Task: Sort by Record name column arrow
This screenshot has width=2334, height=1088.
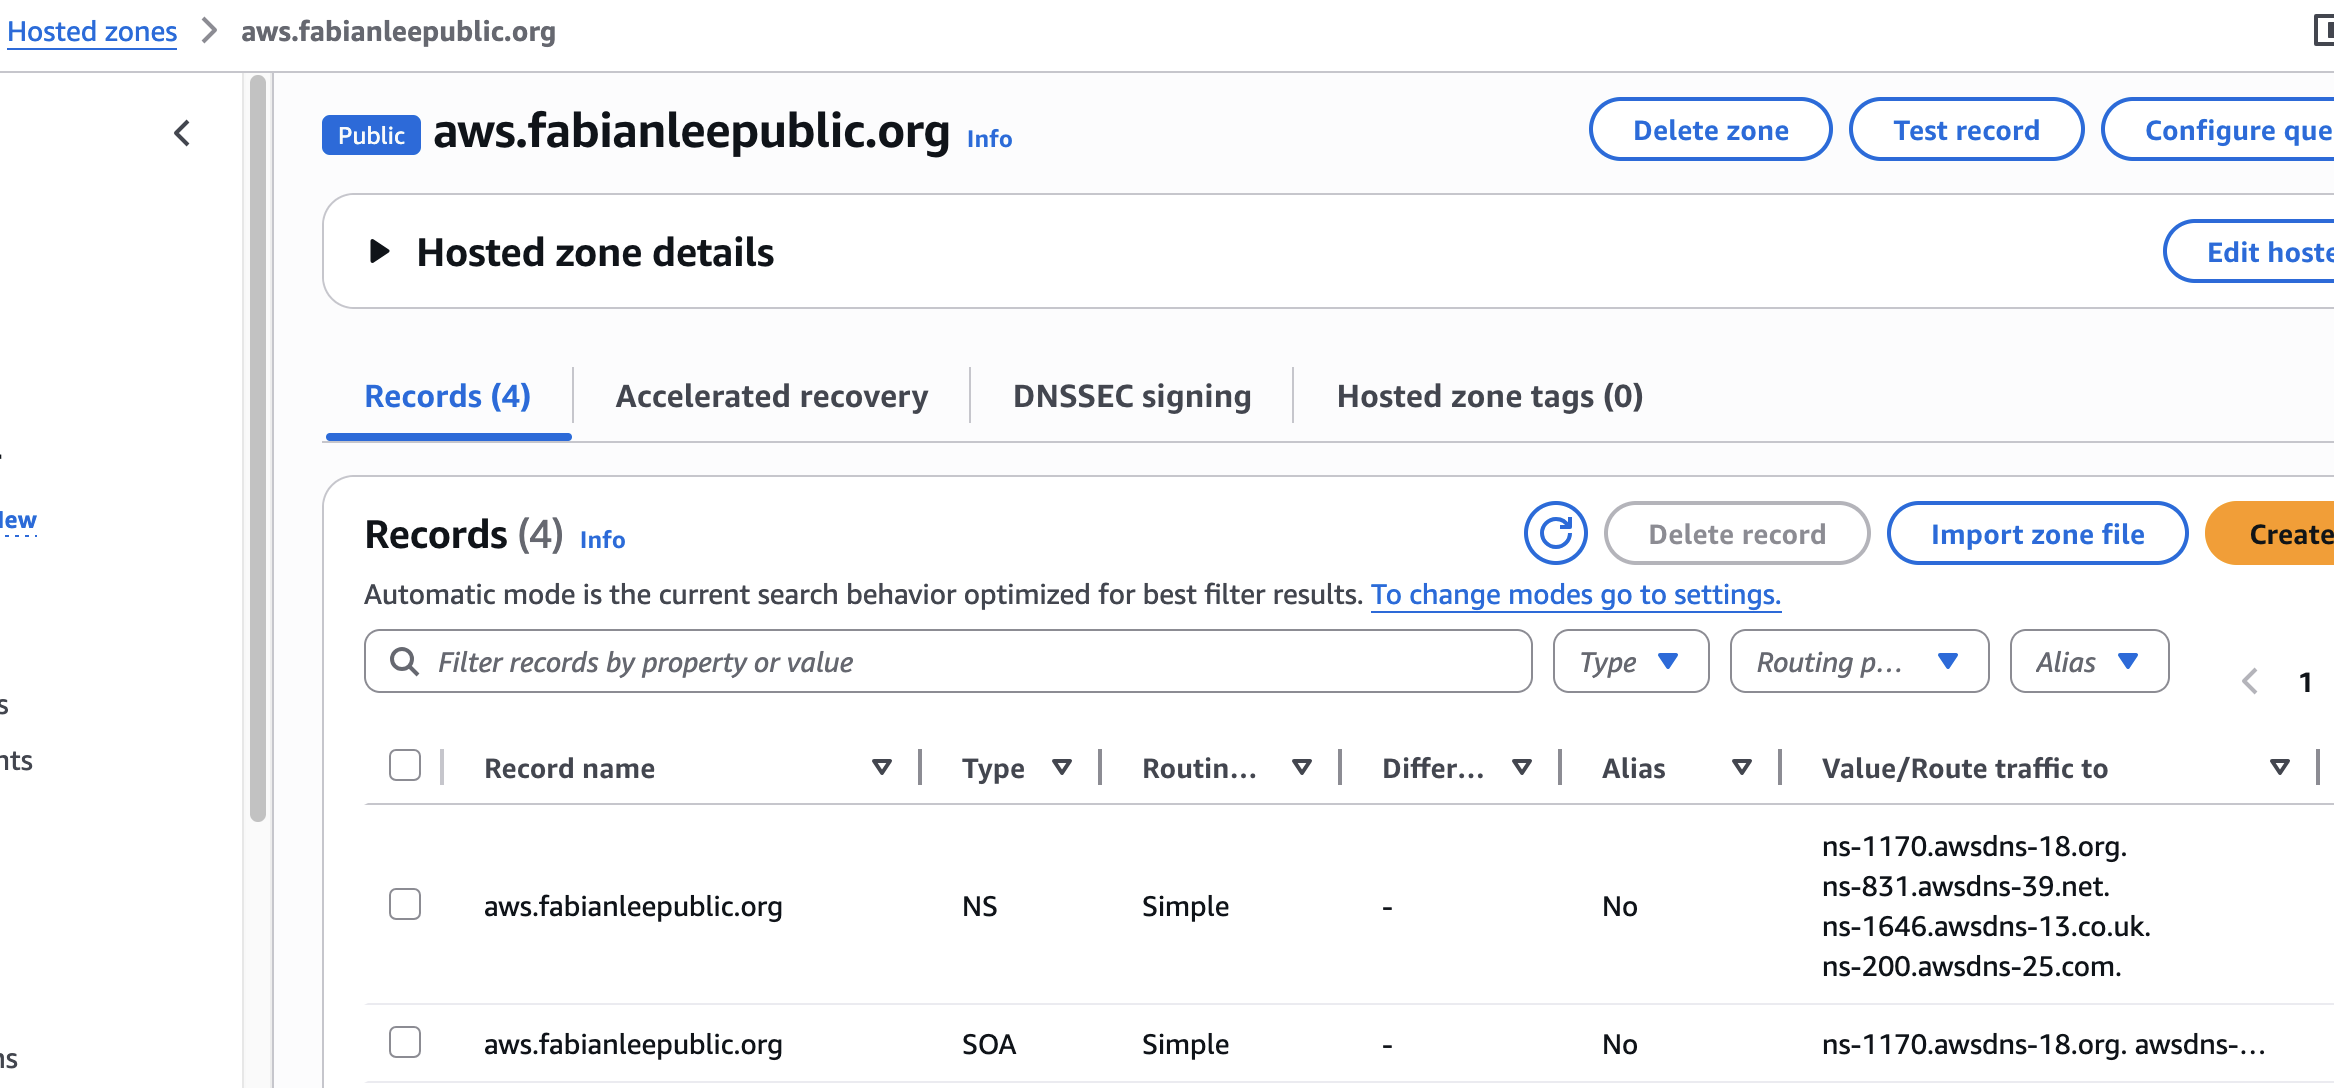Action: pos(881,768)
